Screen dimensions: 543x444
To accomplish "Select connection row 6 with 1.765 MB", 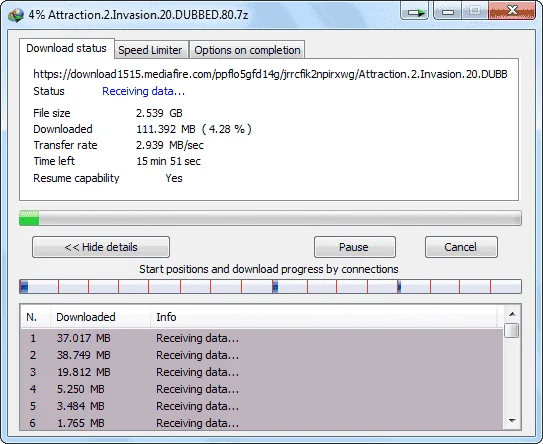I will click(261, 423).
